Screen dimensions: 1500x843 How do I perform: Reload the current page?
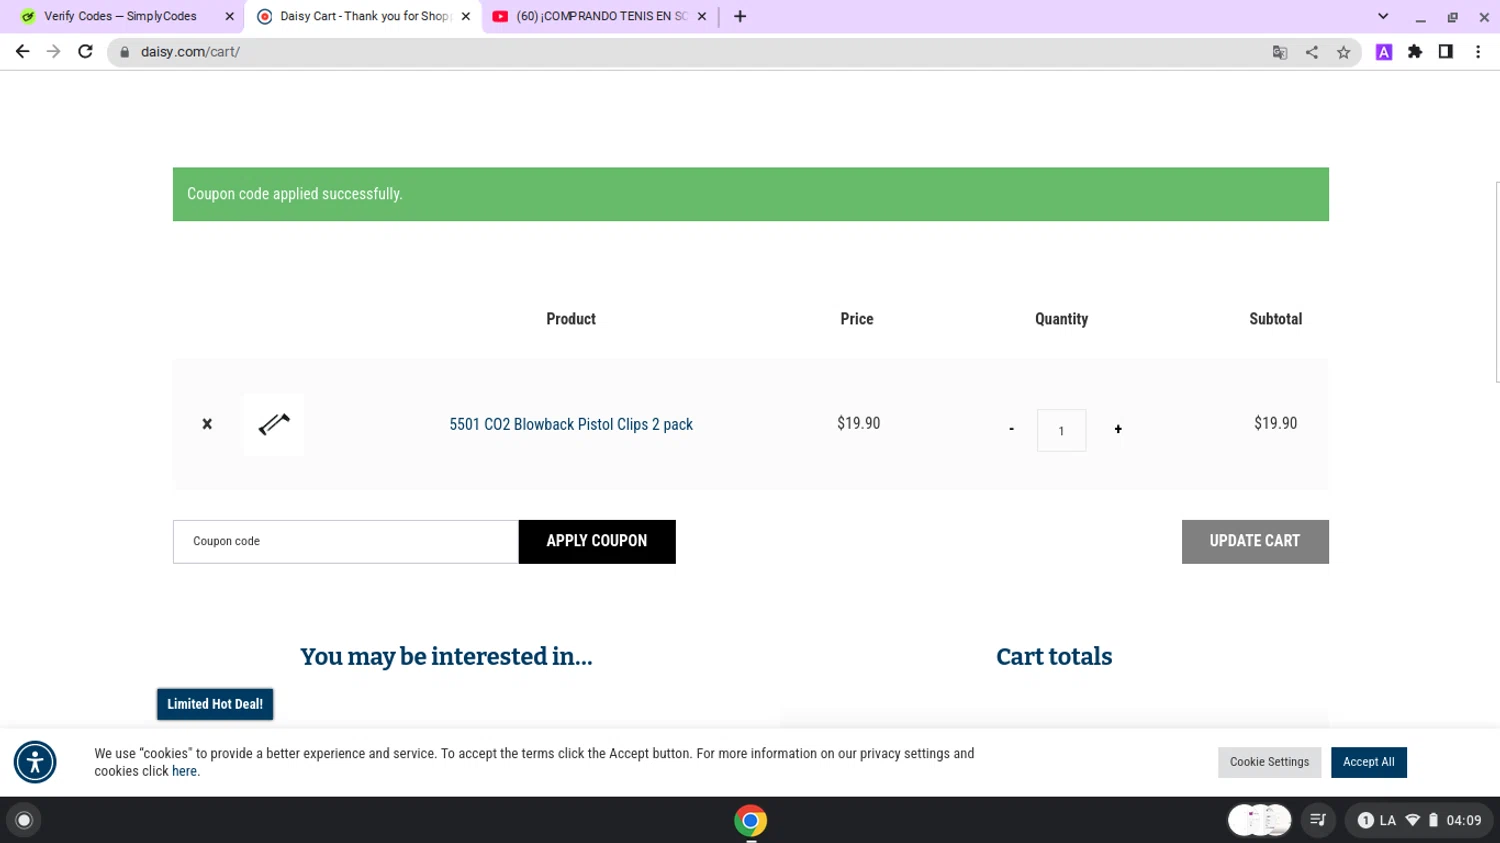[86, 51]
